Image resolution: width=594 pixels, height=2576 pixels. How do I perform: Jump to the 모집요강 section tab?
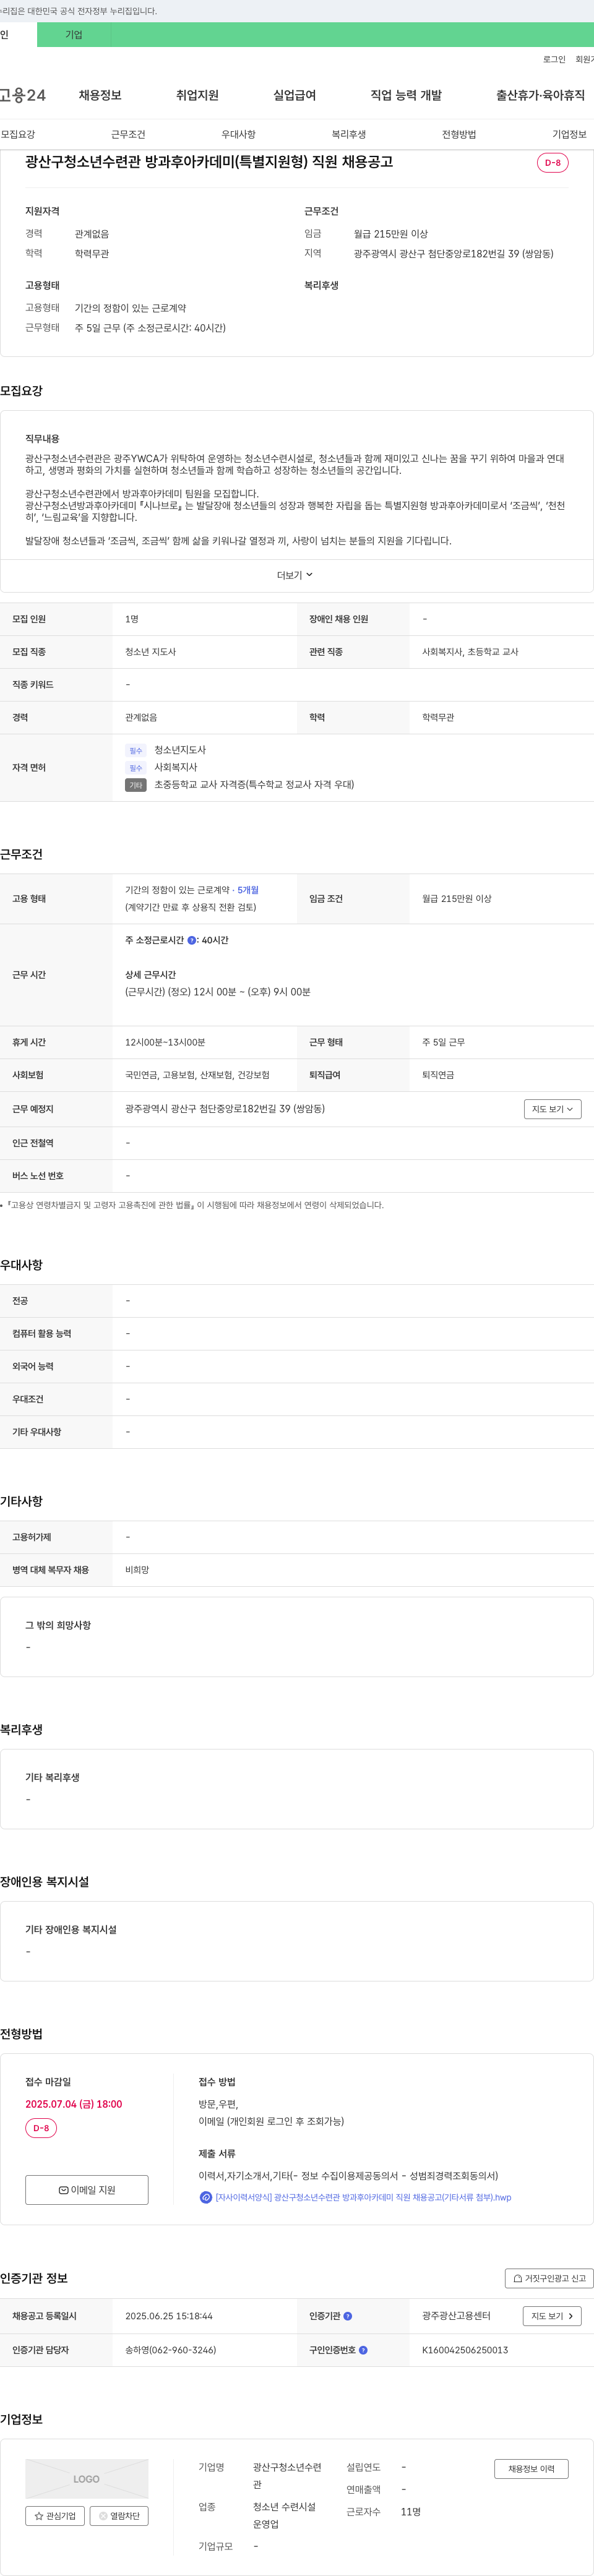tap(18, 134)
